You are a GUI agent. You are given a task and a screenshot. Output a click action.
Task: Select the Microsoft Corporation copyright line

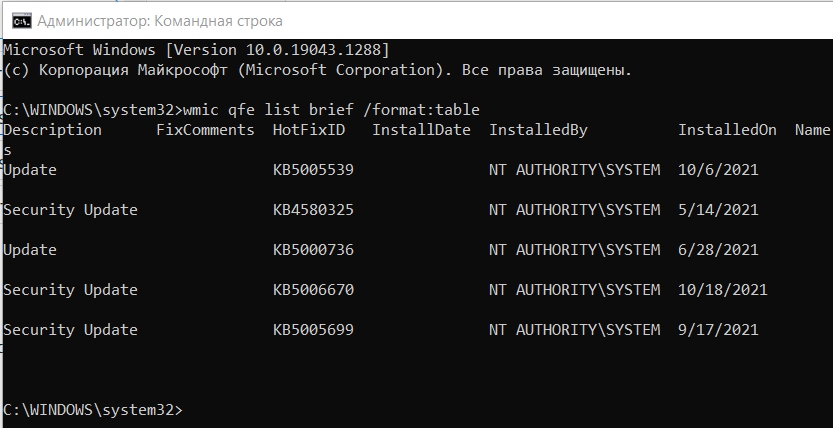(x=318, y=70)
